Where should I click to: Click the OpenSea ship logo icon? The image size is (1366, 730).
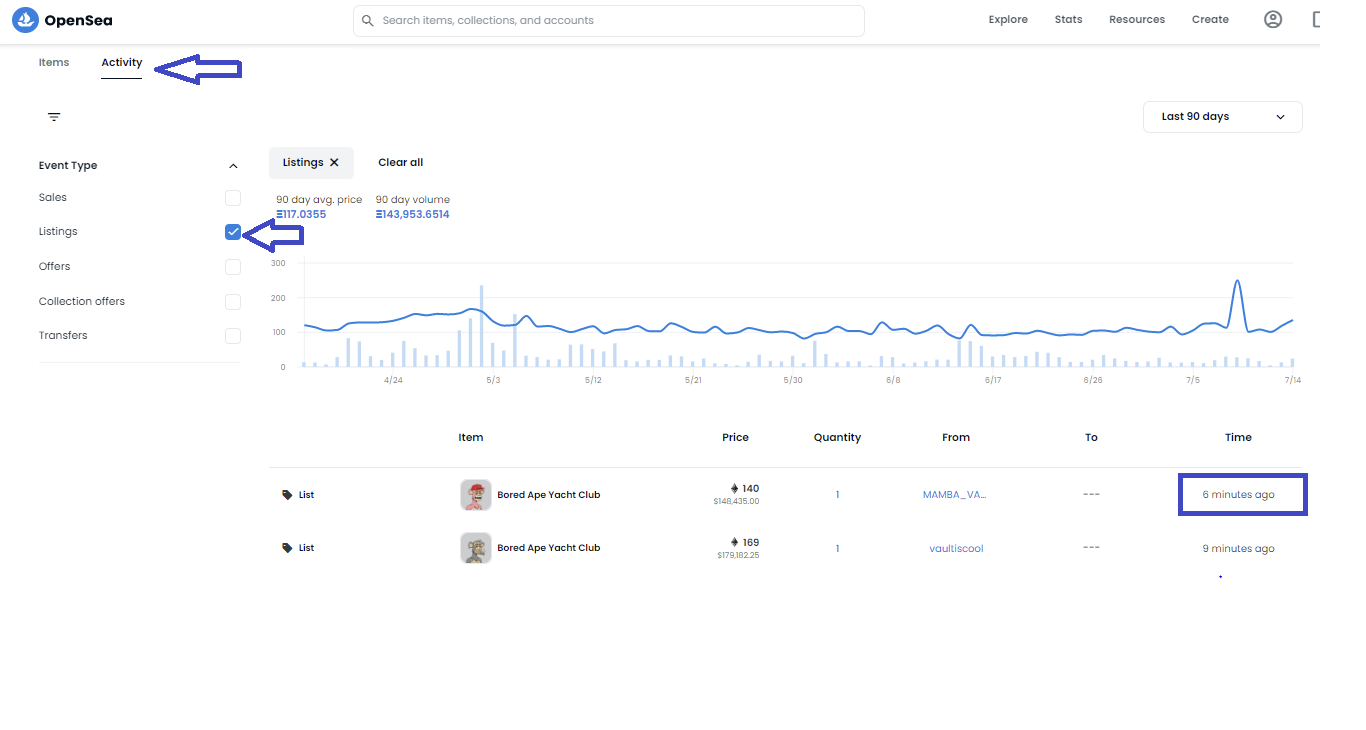coord(25,20)
